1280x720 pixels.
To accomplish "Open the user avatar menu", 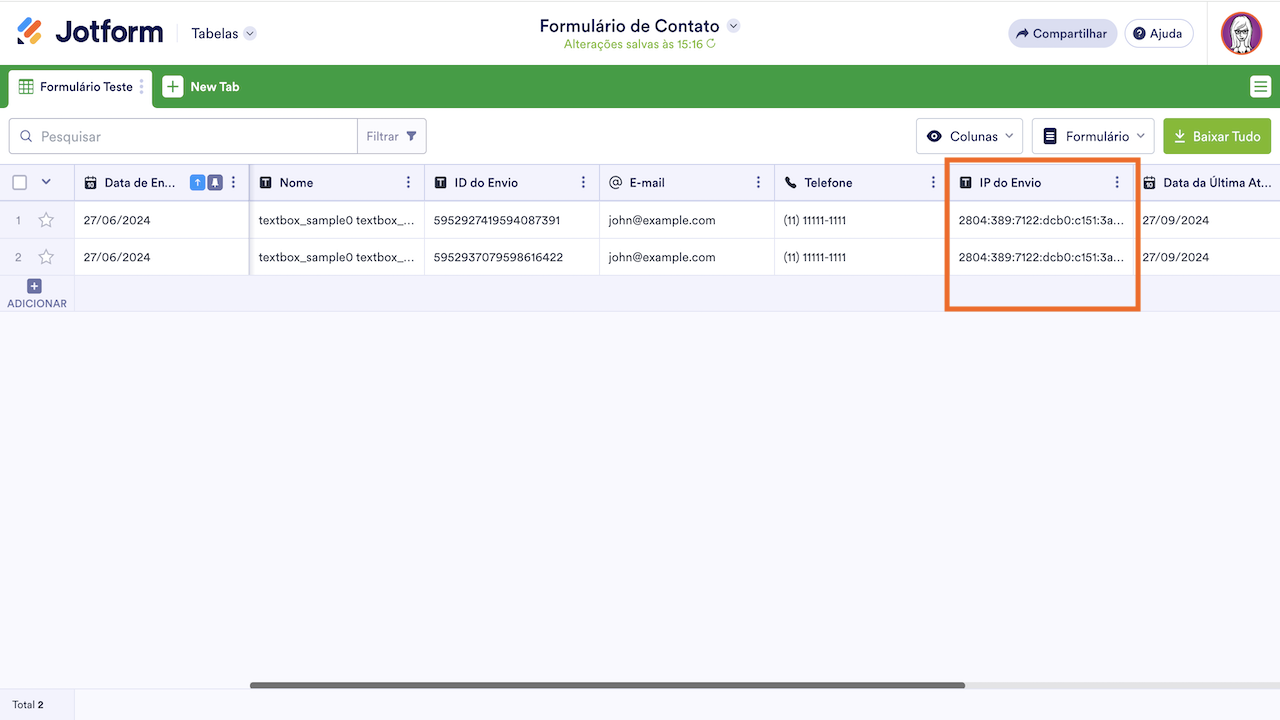I will pyautogui.click(x=1241, y=33).
